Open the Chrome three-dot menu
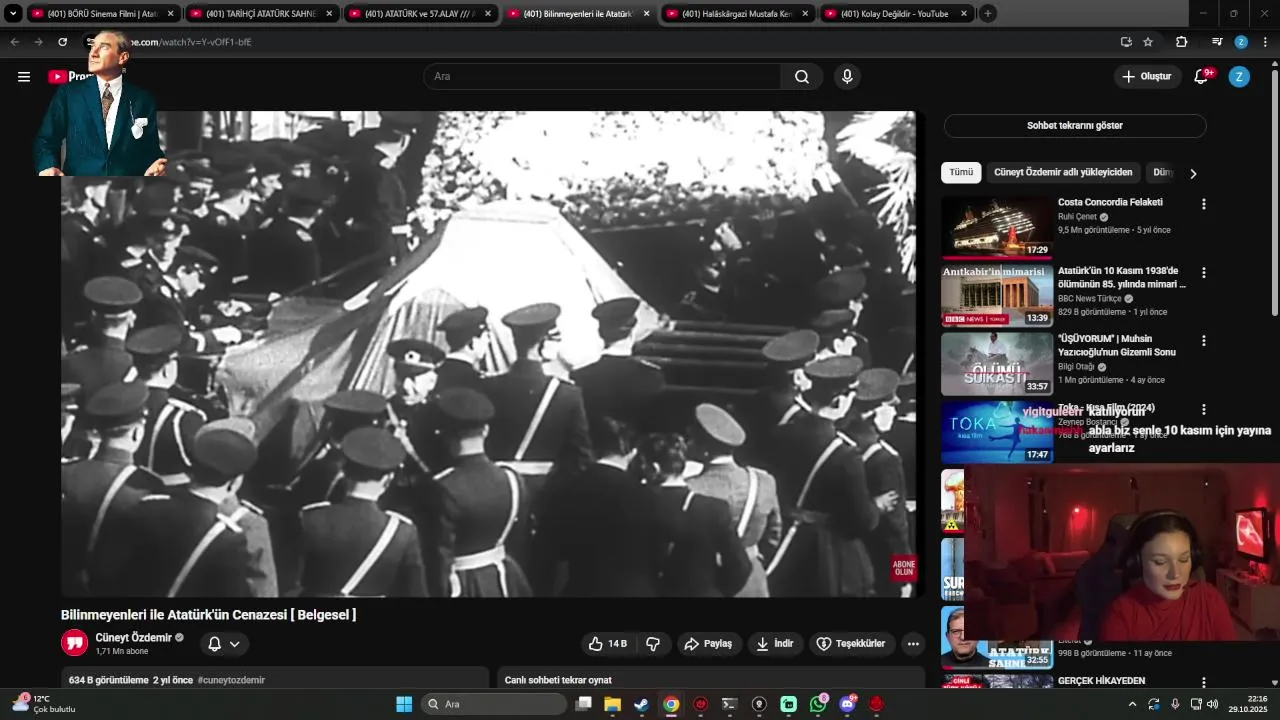This screenshot has height=720, width=1280. coord(1265,42)
